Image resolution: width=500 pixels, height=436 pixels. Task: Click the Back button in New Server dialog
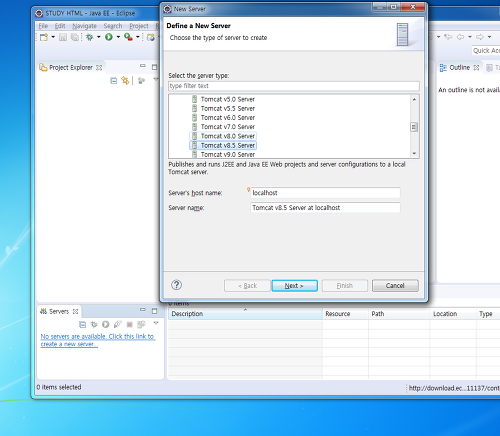247,286
